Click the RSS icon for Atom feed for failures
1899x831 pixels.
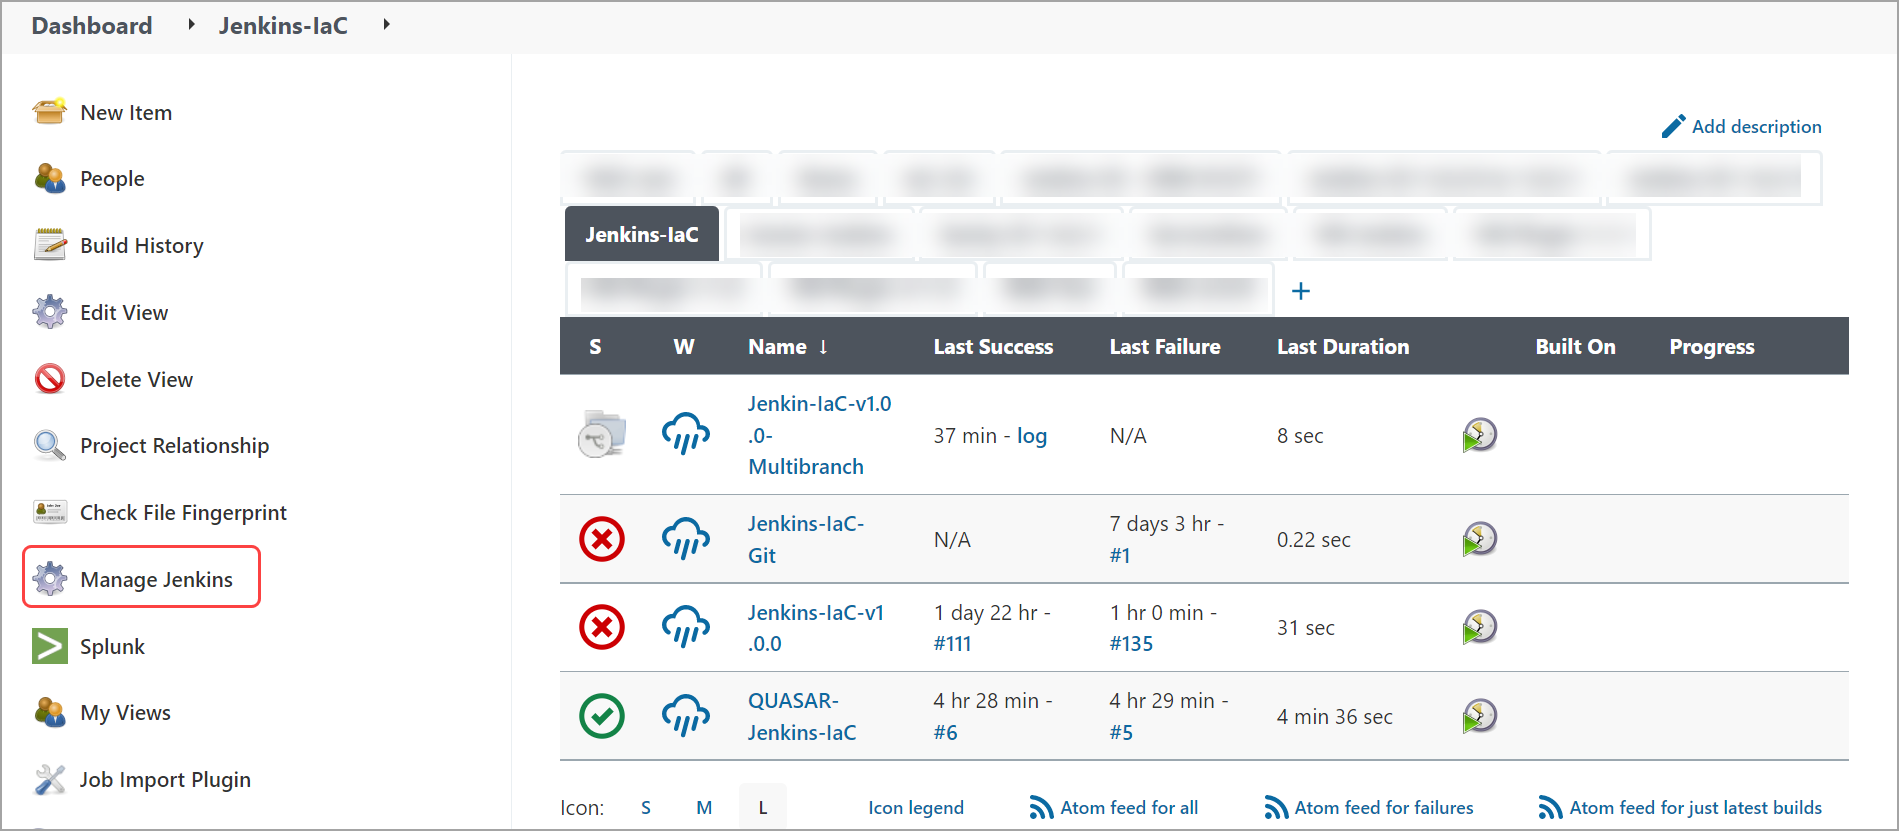(1276, 807)
